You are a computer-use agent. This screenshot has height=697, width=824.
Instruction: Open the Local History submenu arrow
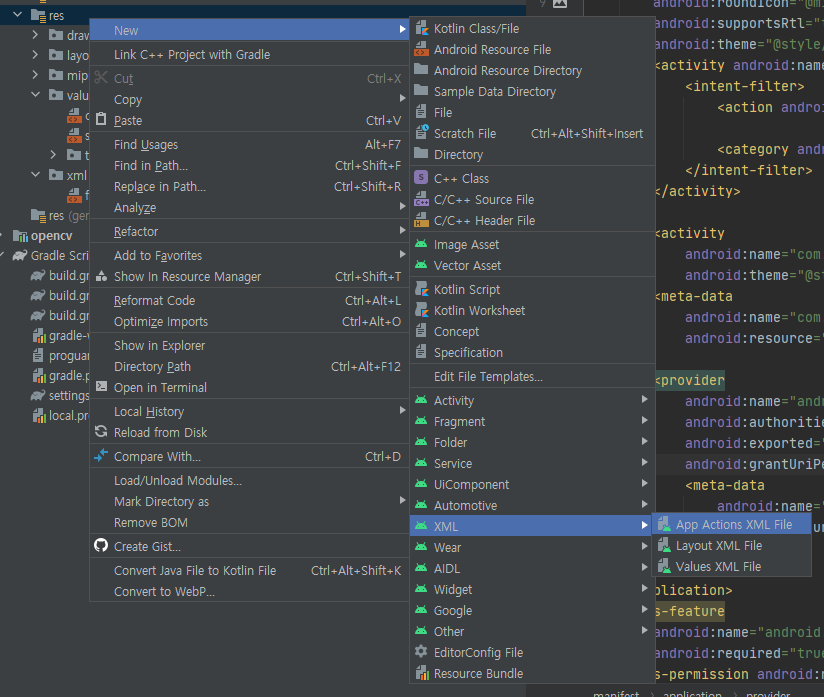[402, 410]
